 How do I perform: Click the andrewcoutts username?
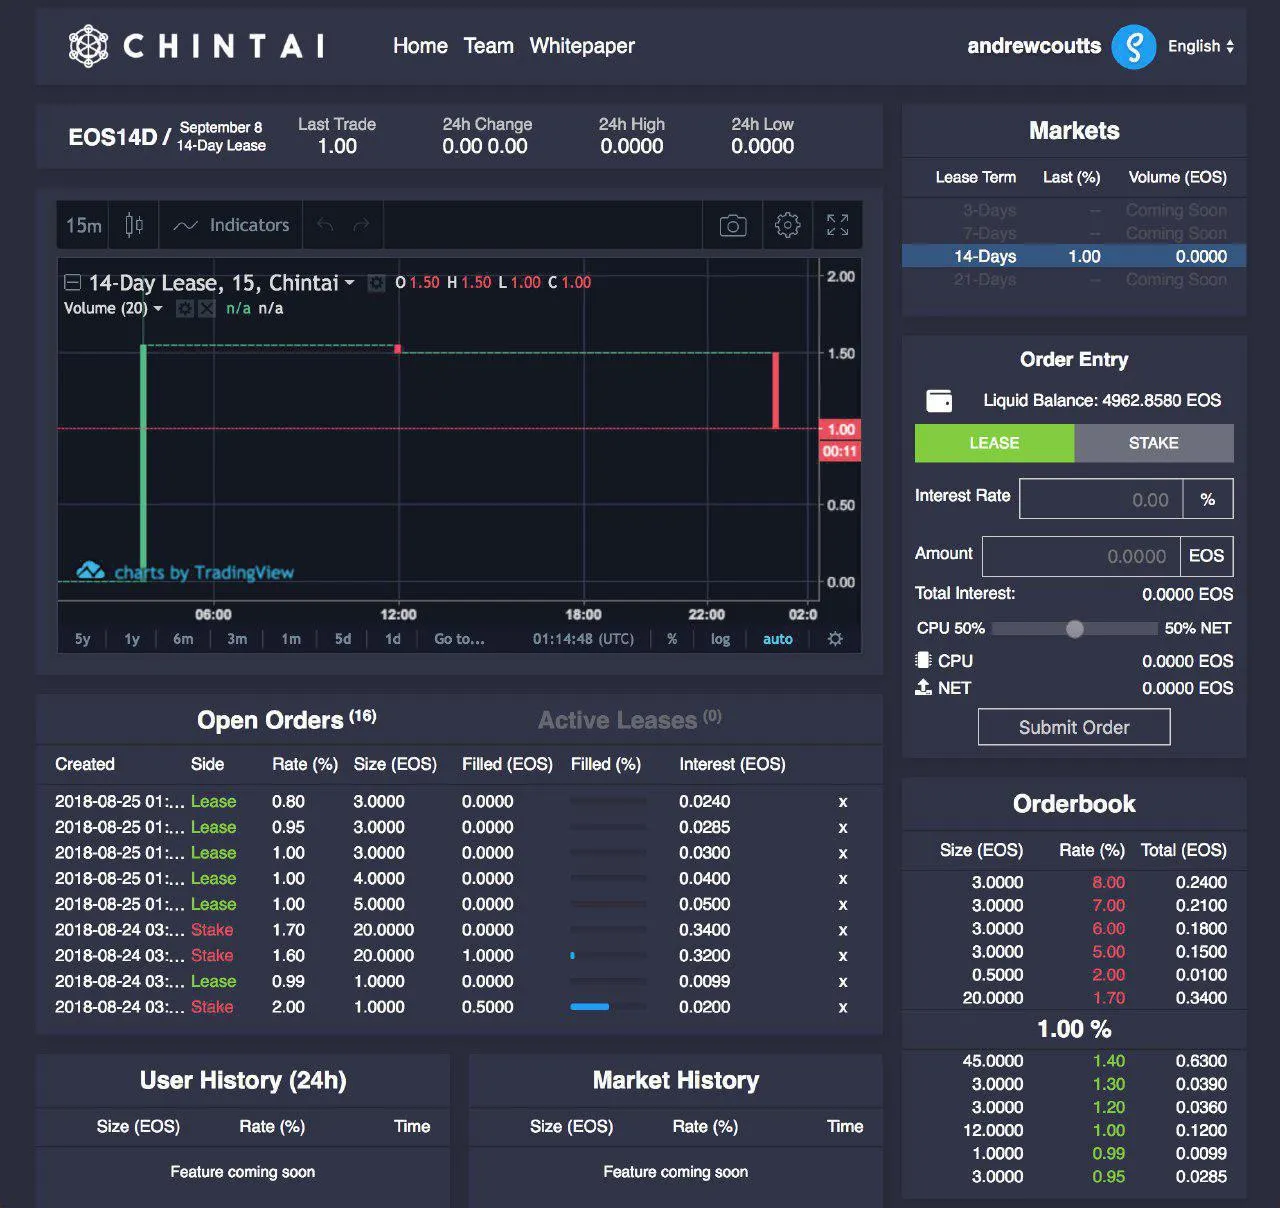1034,46
